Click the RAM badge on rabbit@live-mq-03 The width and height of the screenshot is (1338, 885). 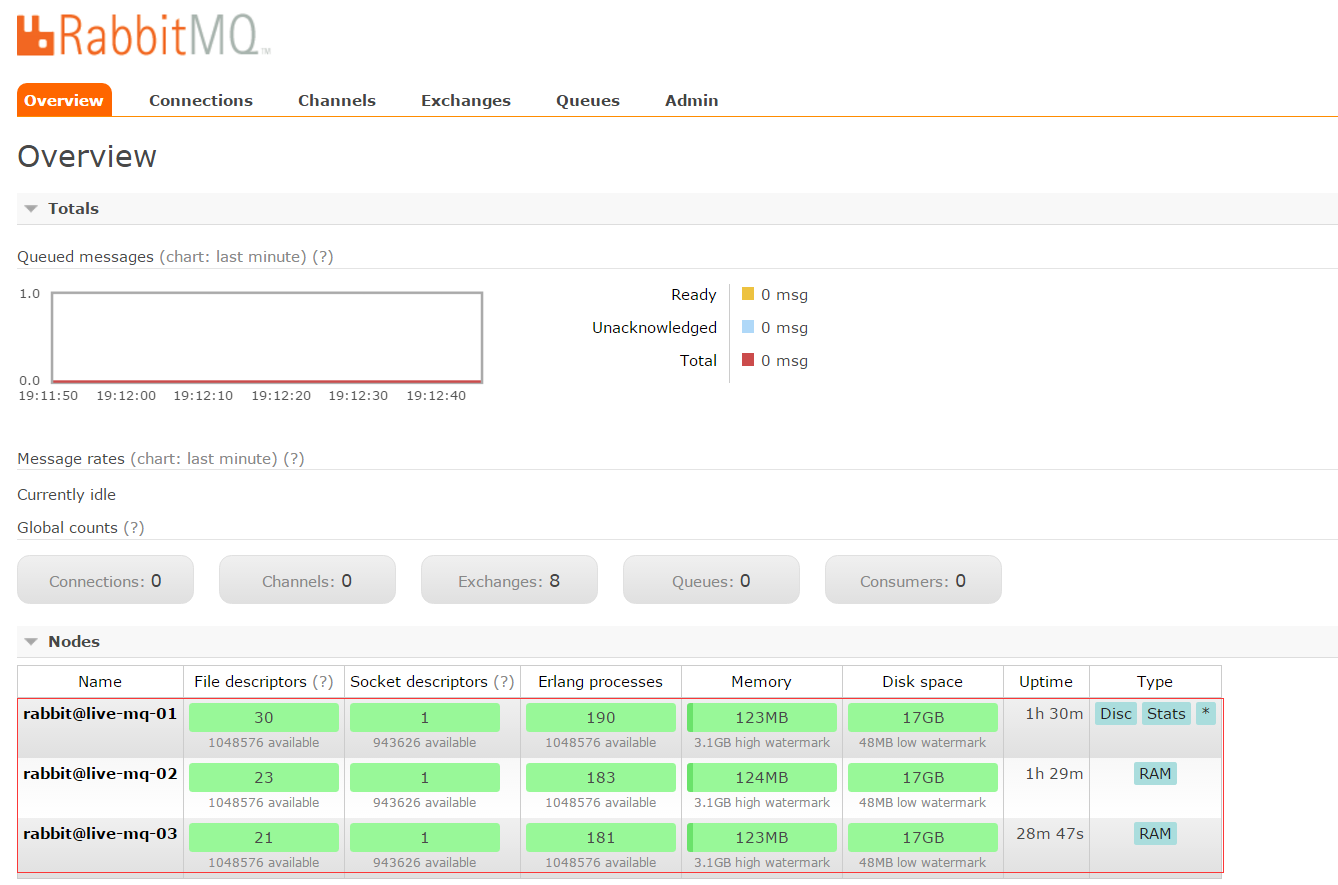click(x=1155, y=833)
